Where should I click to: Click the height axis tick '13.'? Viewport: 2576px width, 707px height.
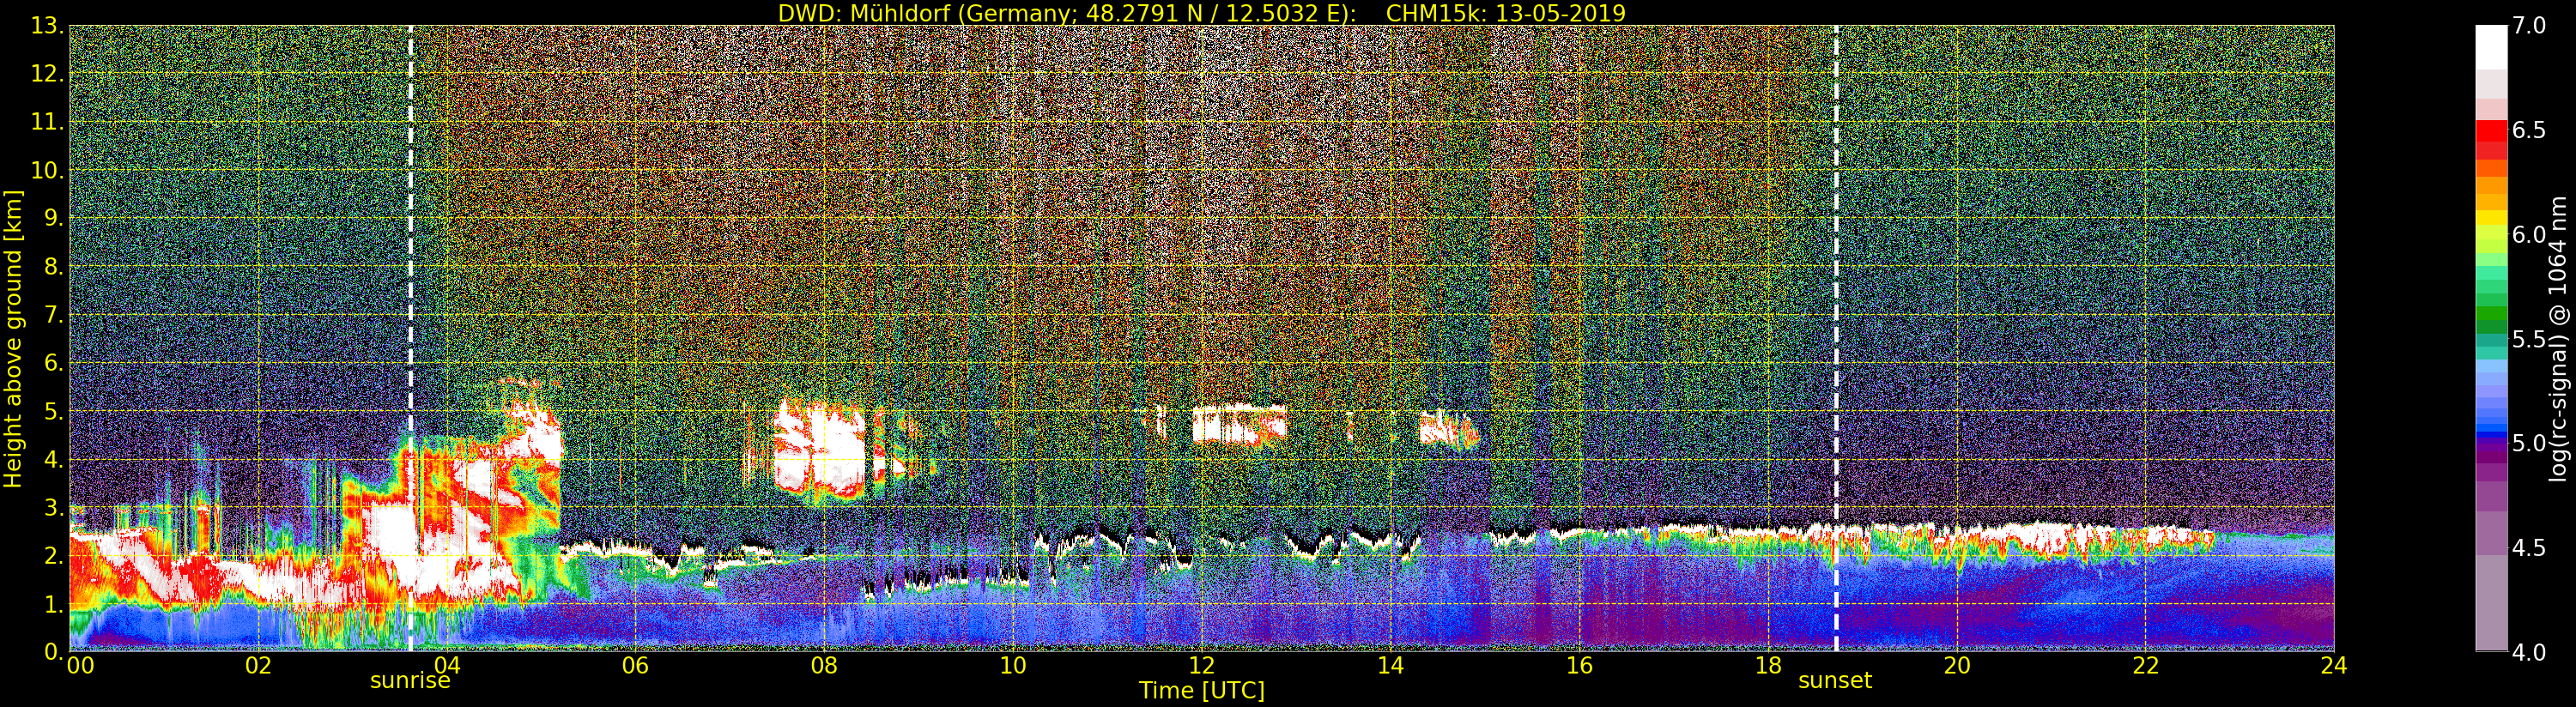pyautogui.click(x=47, y=26)
